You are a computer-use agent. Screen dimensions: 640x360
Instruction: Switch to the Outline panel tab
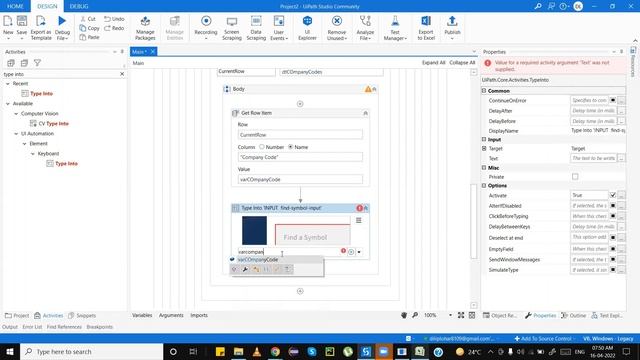[x=573, y=316]
